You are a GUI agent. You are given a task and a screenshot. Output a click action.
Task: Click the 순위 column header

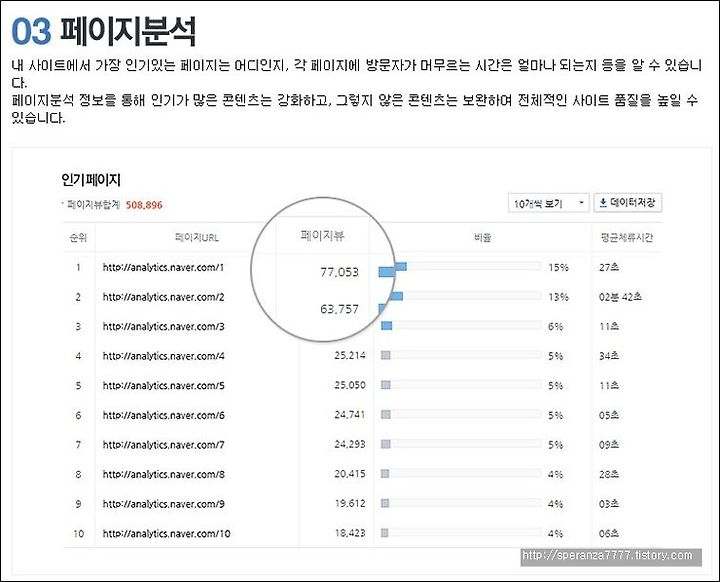[78, 237]
